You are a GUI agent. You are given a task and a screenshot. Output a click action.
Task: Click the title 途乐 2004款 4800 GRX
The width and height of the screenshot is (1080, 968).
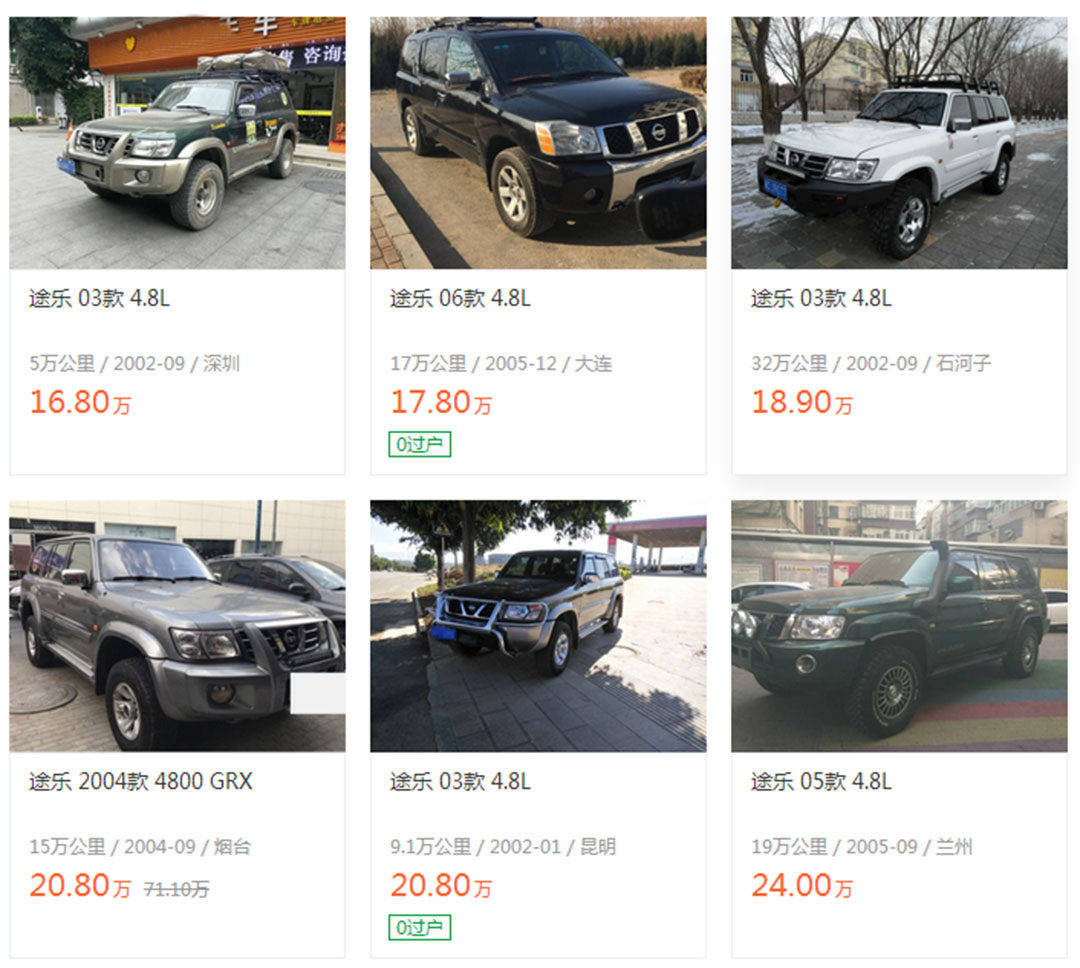click(x=141, y=781)
